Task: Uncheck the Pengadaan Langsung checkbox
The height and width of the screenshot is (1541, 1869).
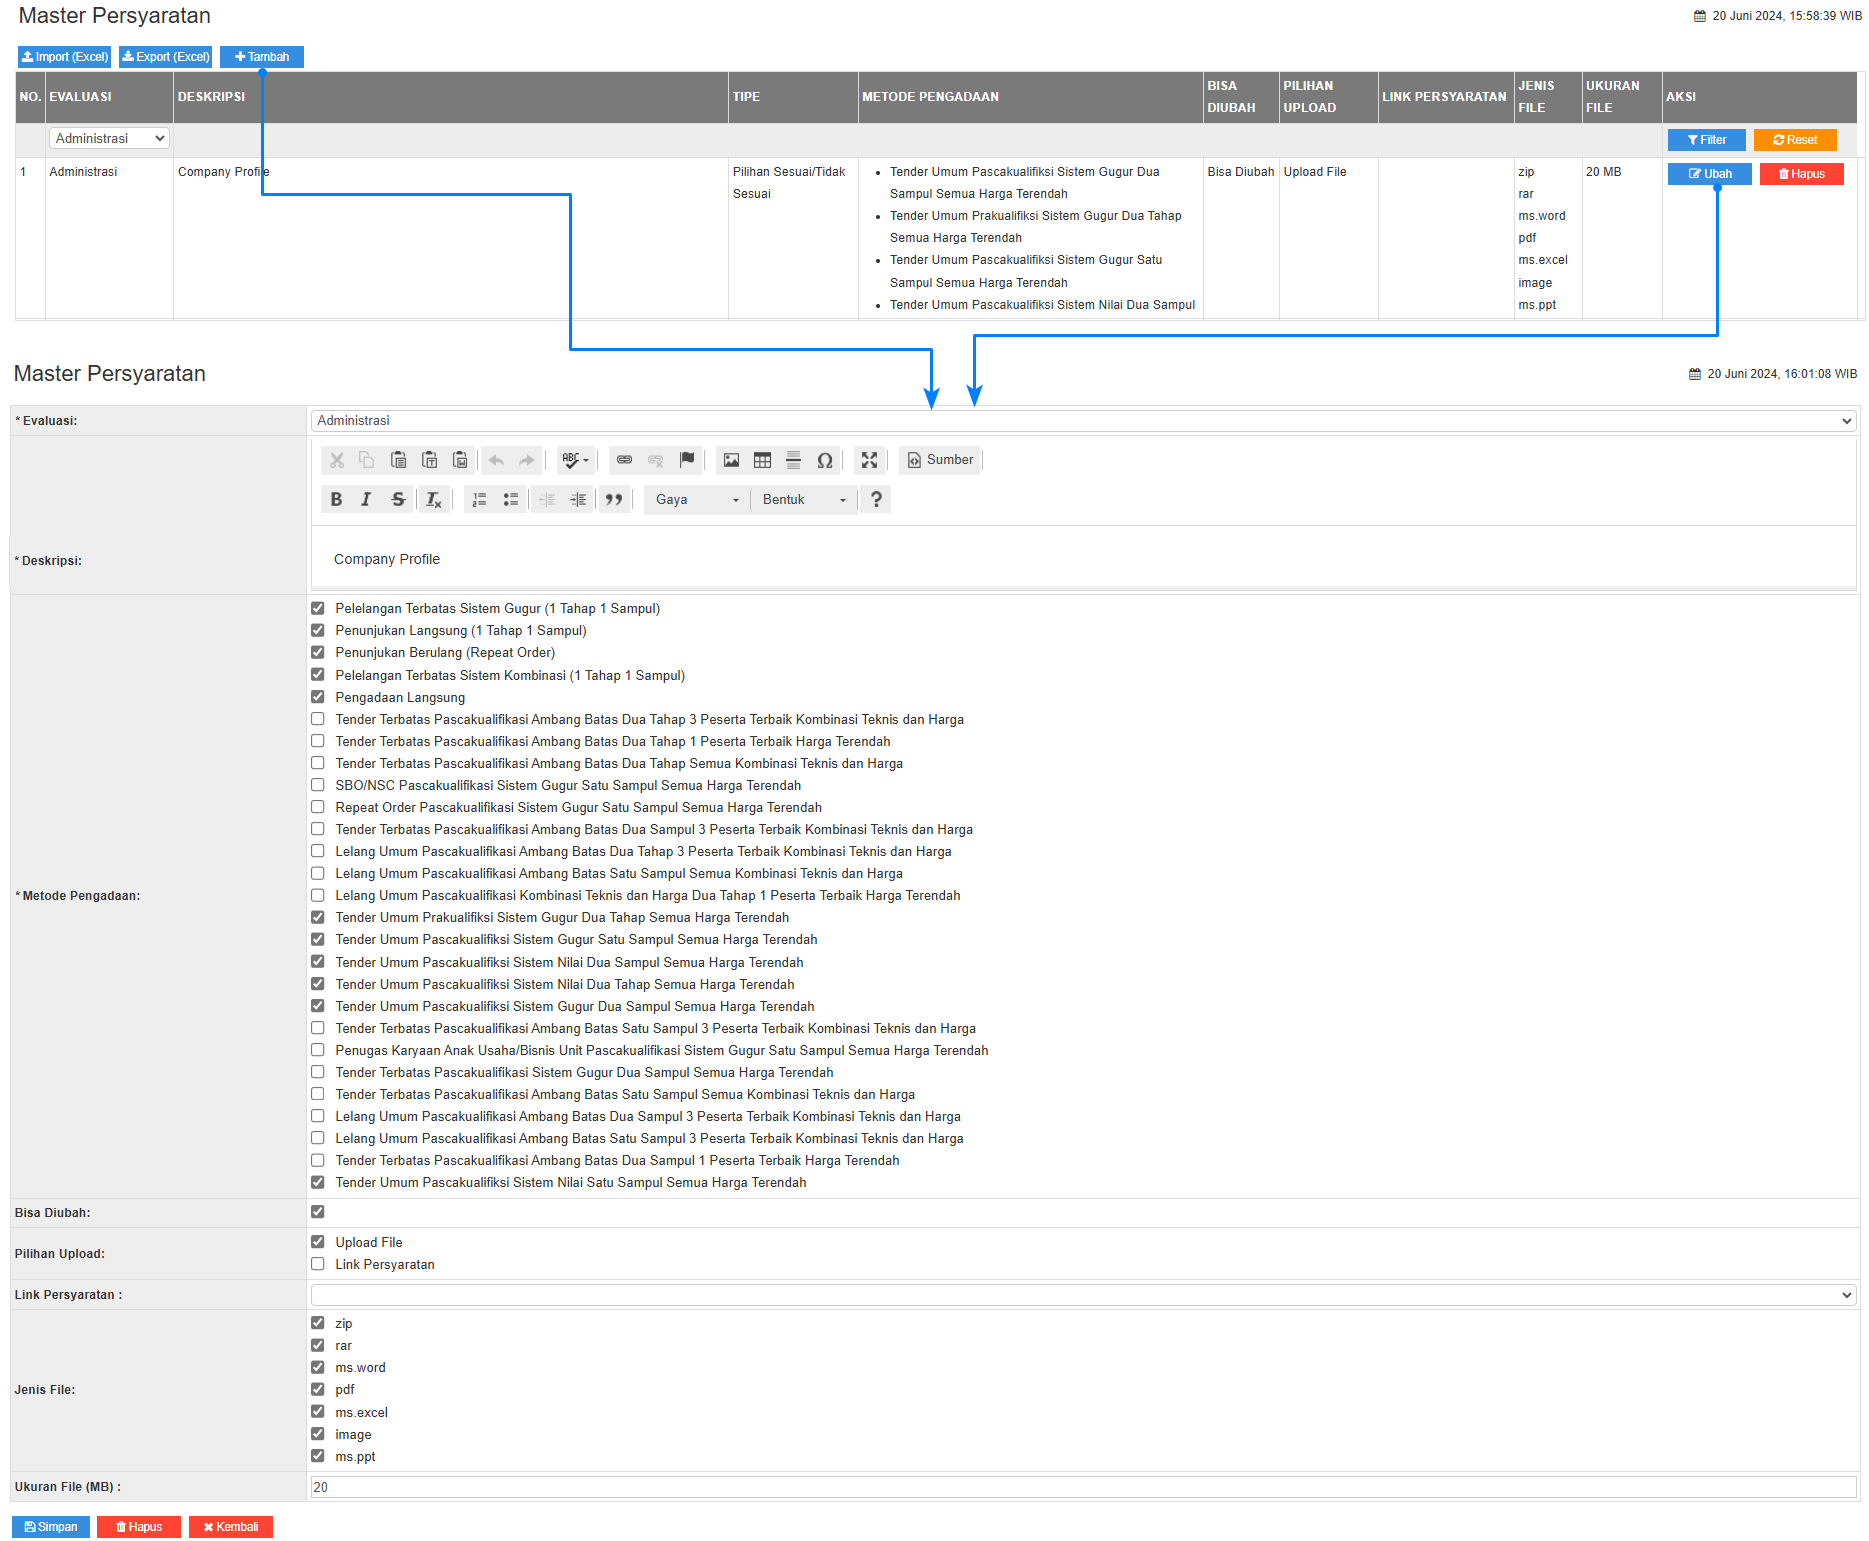Action: tap(318, 697)
